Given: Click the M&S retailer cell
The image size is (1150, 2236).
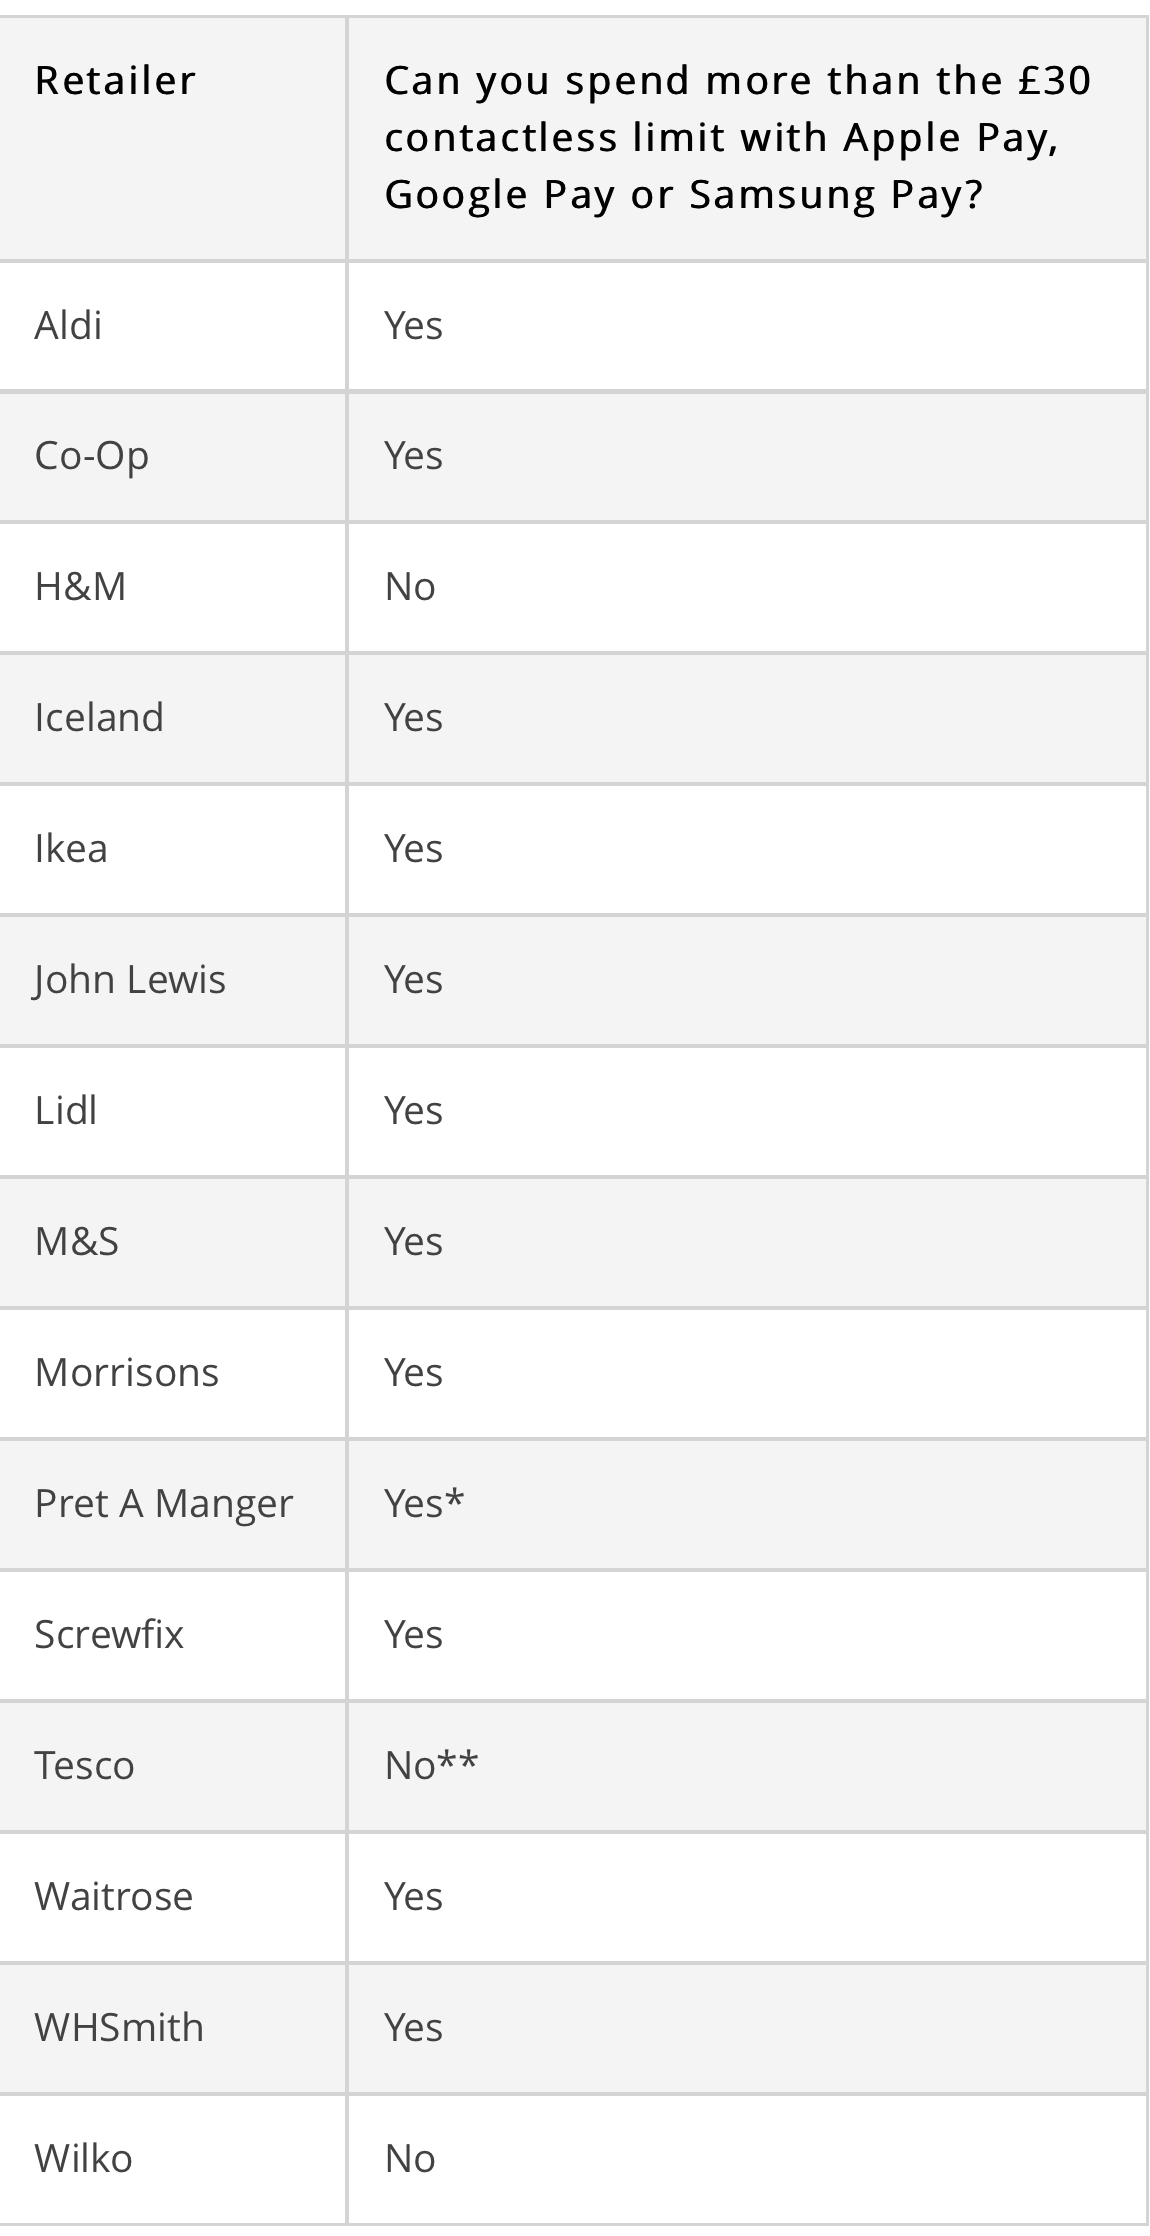Looking at the screenshot, I should tap(76, 1241).
